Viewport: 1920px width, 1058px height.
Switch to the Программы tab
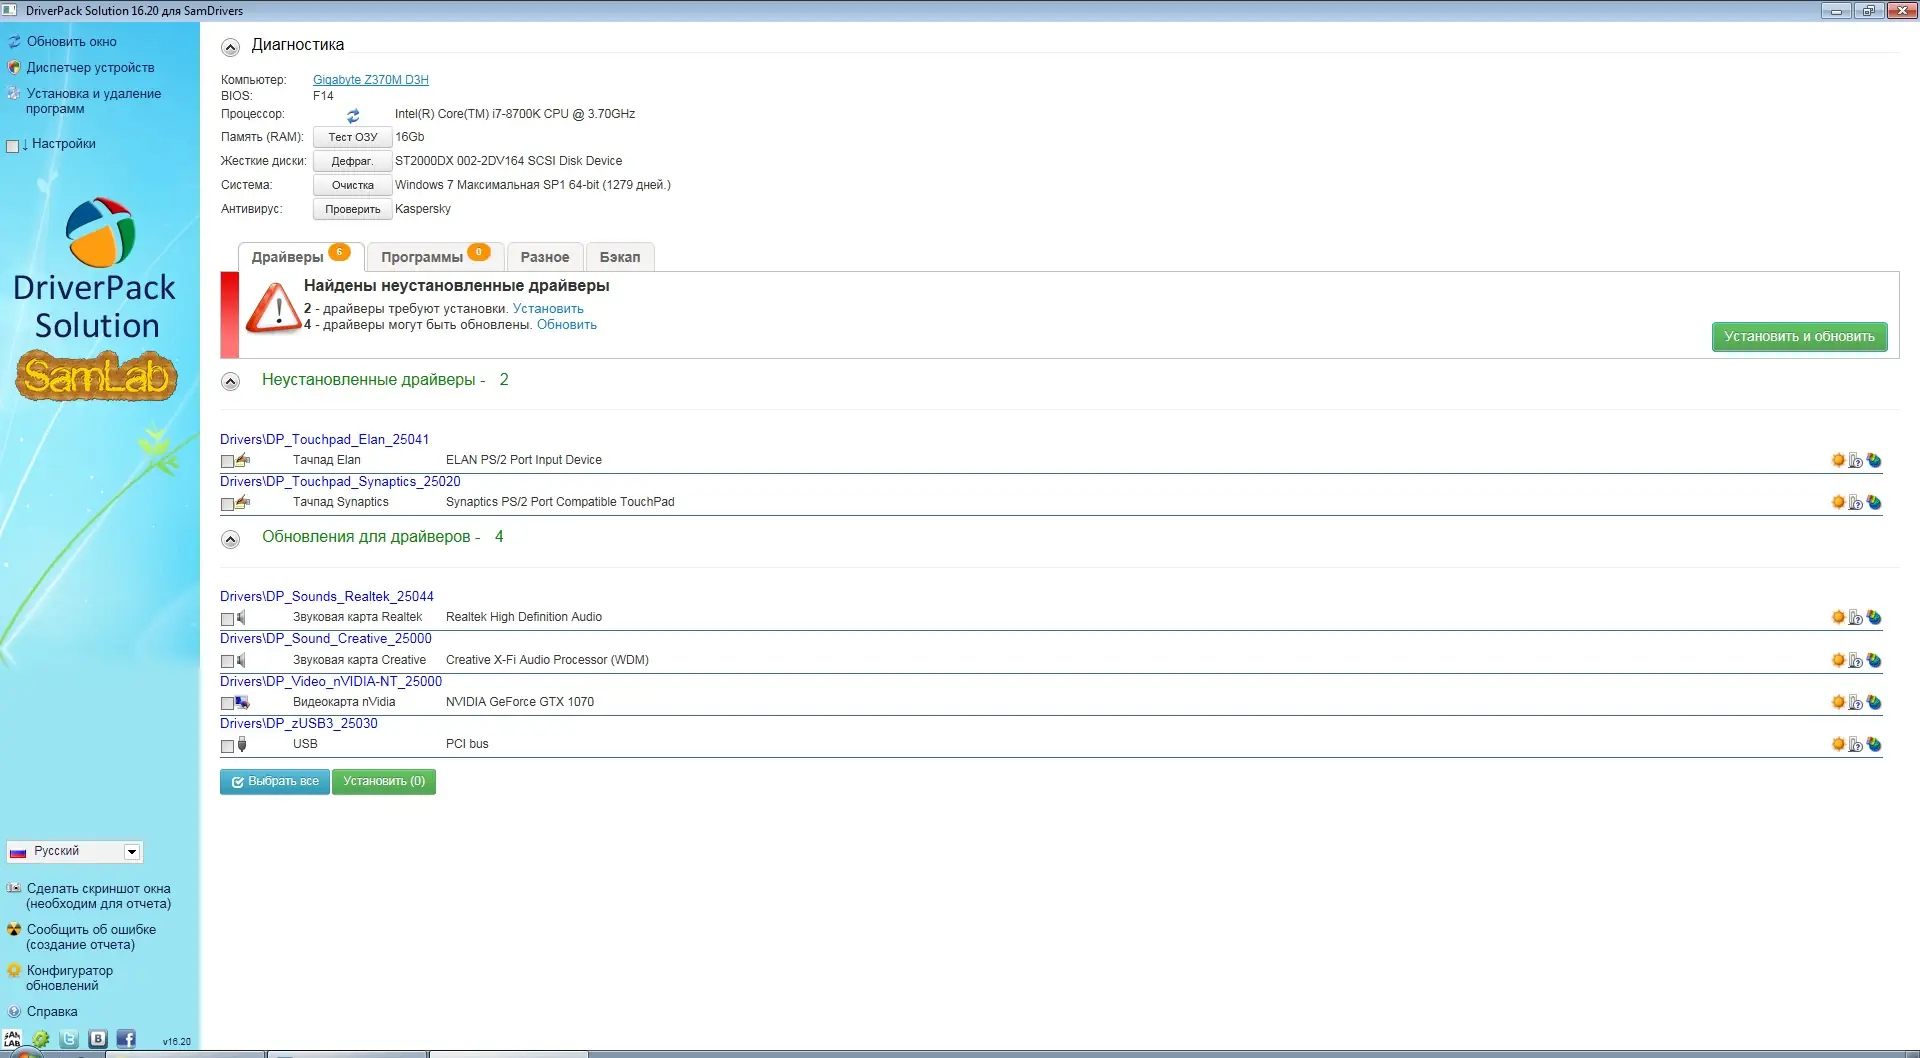click(x=435, y=257)
